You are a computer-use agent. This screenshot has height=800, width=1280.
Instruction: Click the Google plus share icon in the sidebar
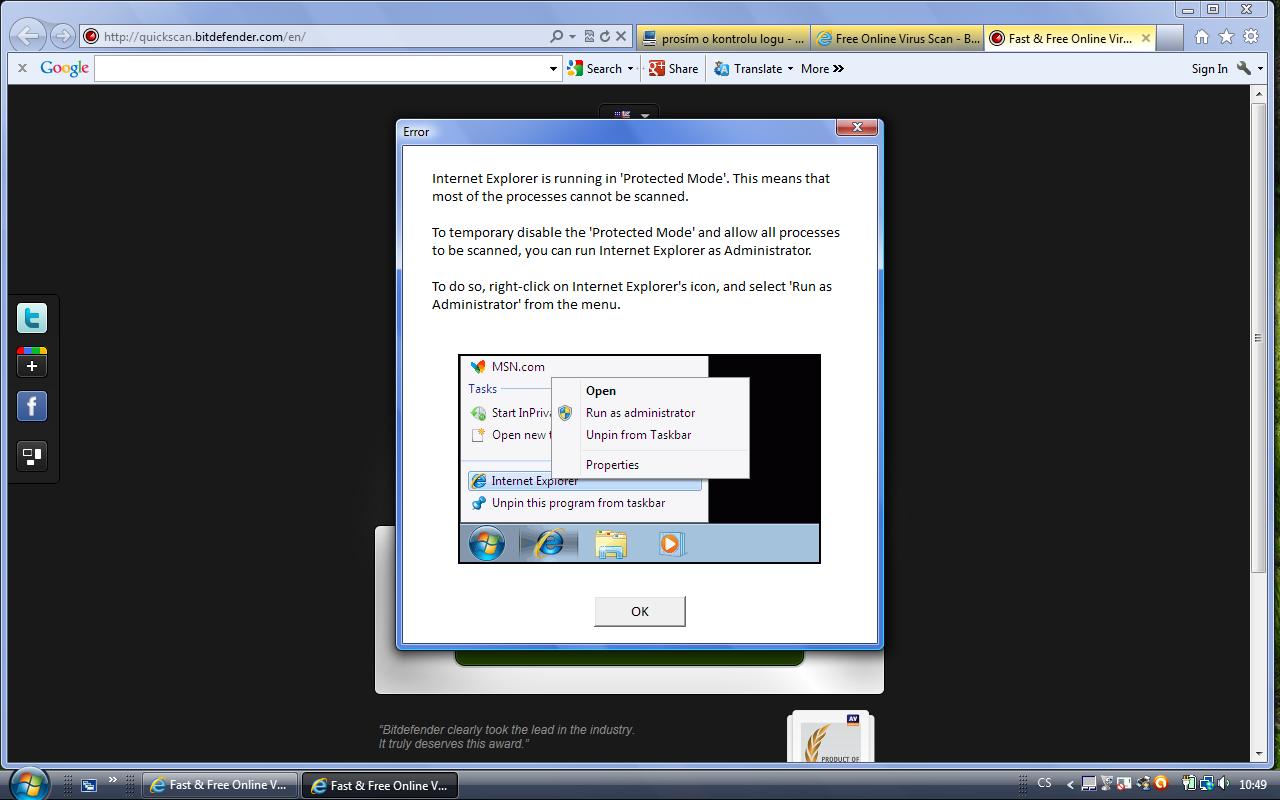click(x=32, y=362)
